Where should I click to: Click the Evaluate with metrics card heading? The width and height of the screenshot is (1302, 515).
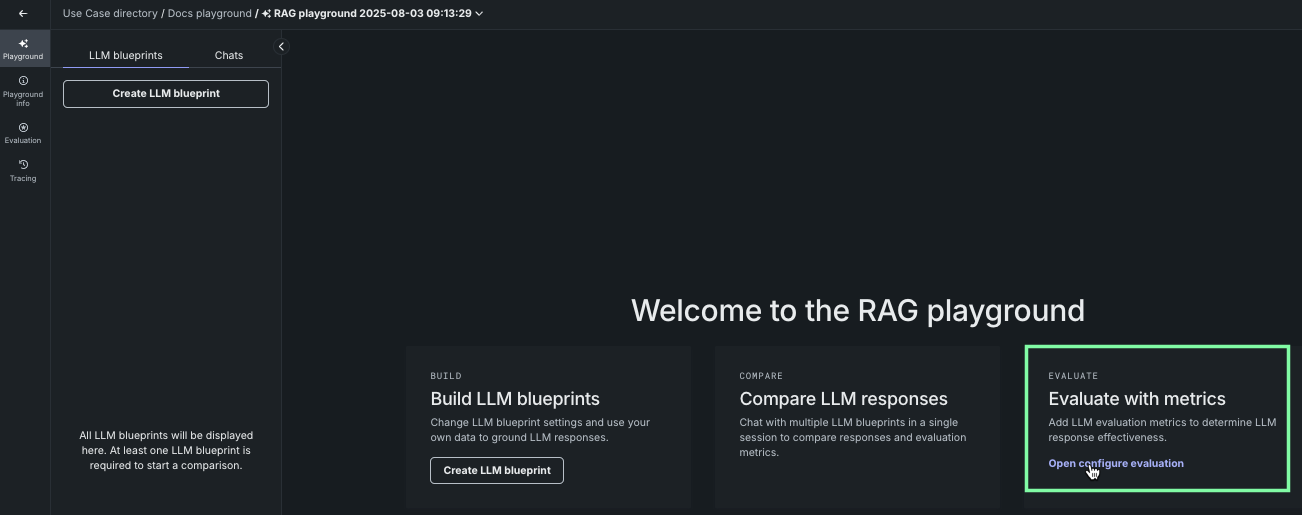pos(1136,399)
